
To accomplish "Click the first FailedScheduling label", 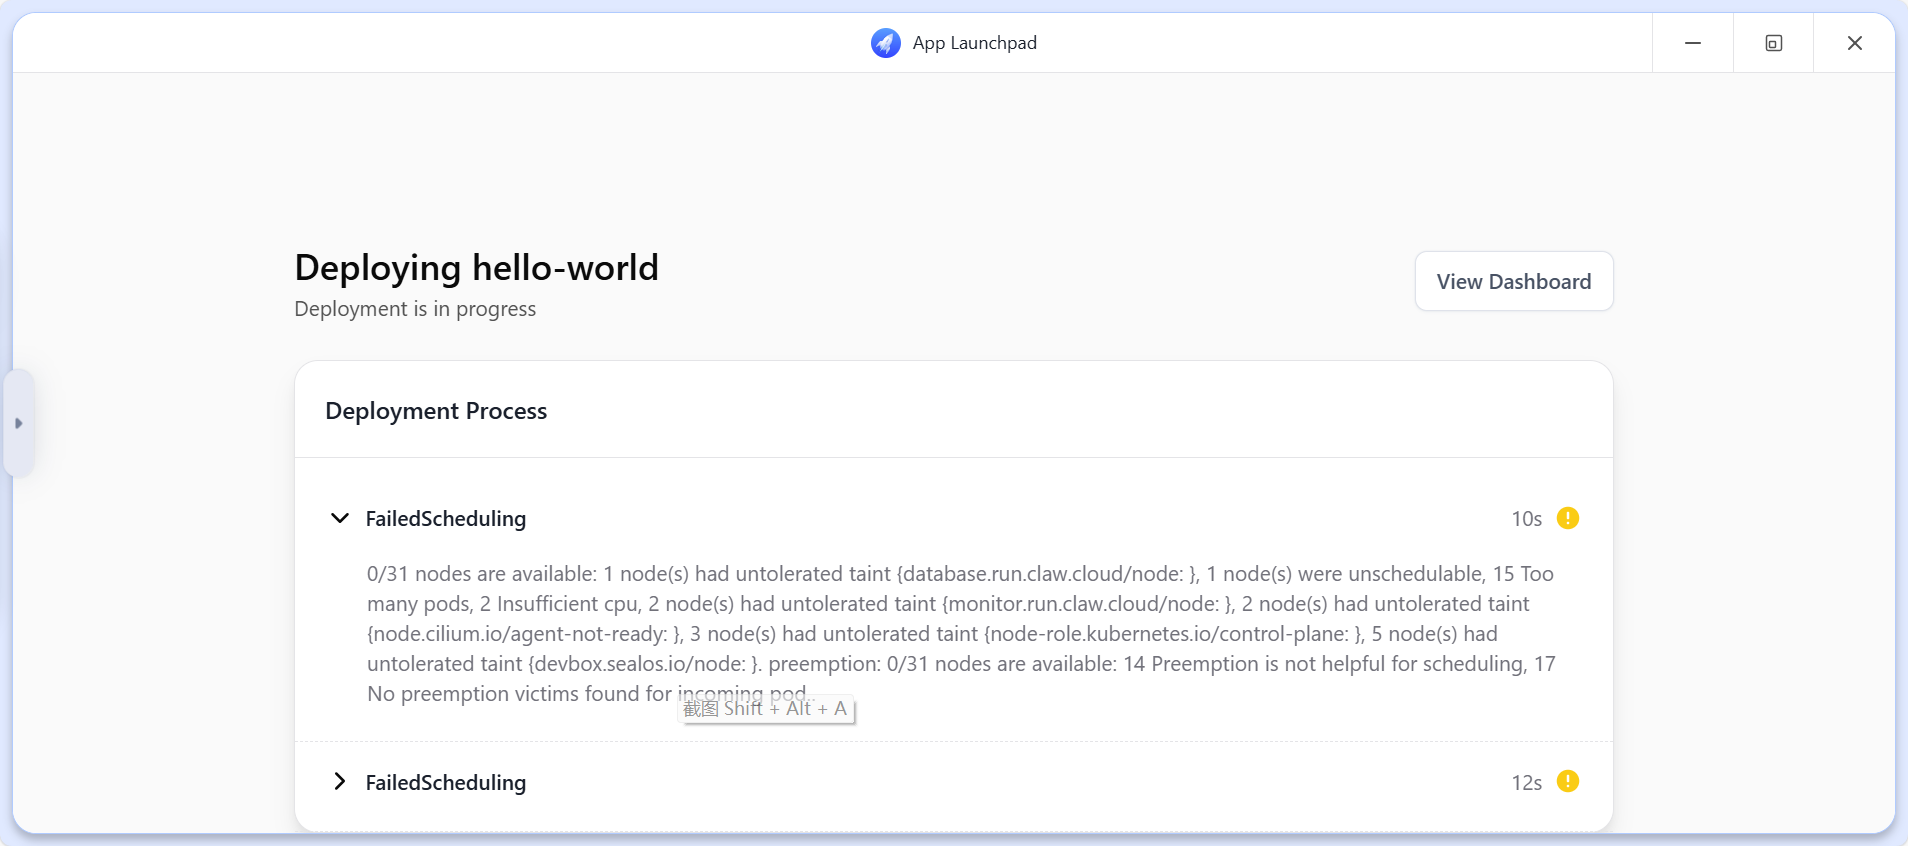I will (x=446, y=519).
